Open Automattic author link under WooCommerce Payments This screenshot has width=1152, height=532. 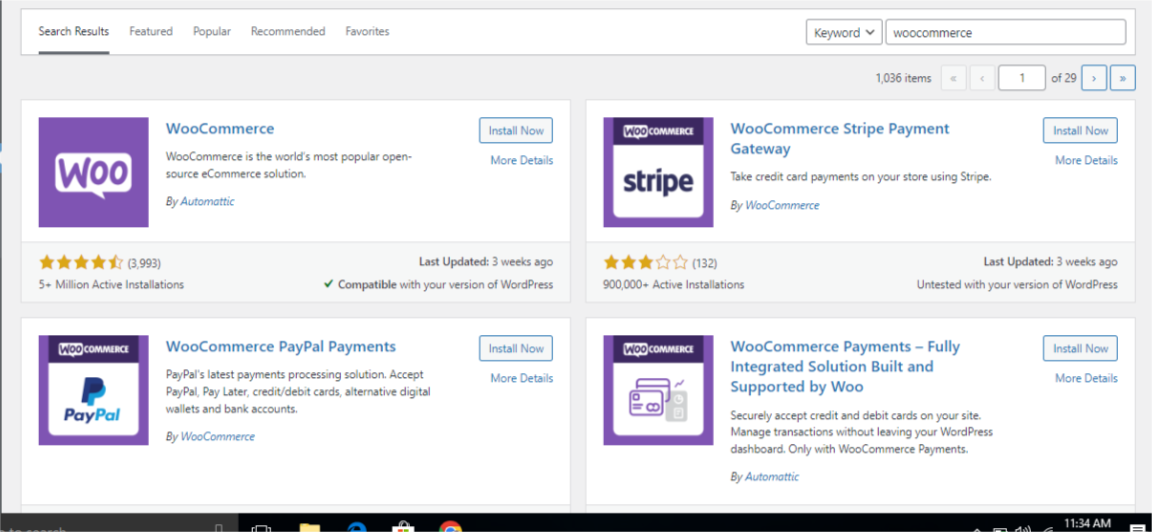point(772,477)
